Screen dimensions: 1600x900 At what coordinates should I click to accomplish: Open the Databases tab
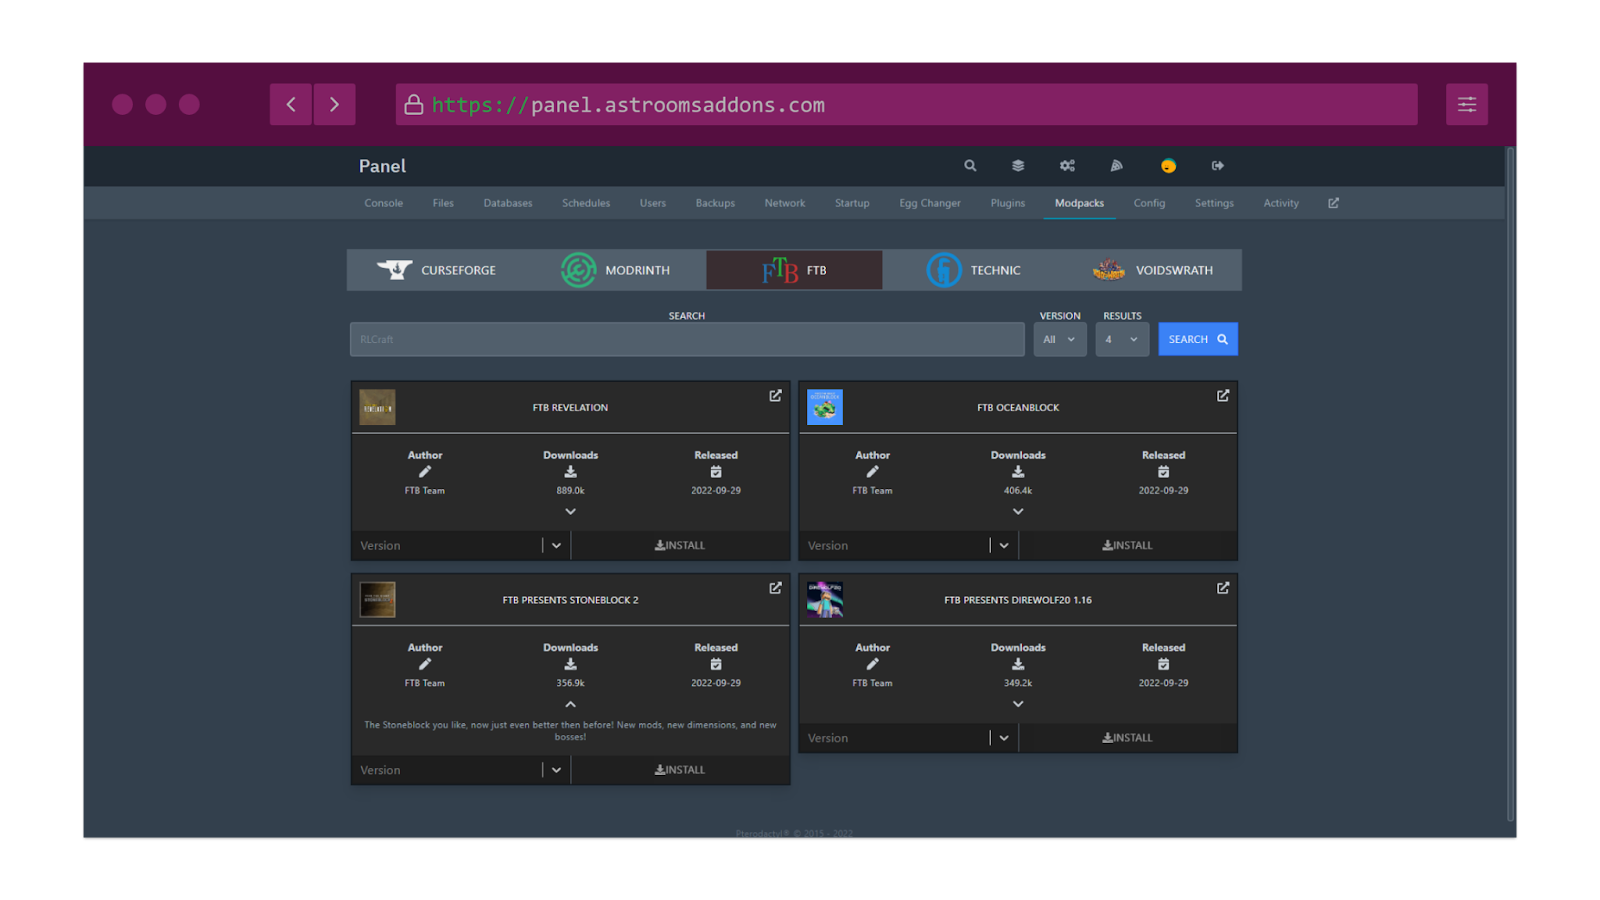click(x=508, y=203)
